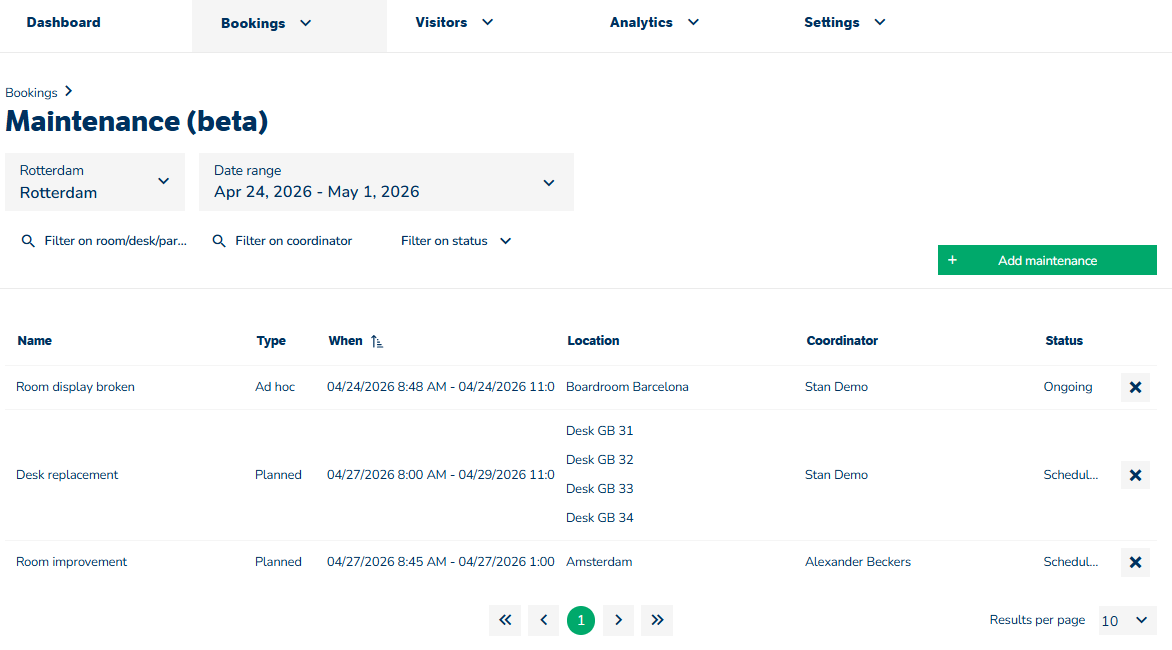This screenshot has height=650, width=1172.
Task: Remove the Desk replacement maintenance row
Action: [1135, 475]
